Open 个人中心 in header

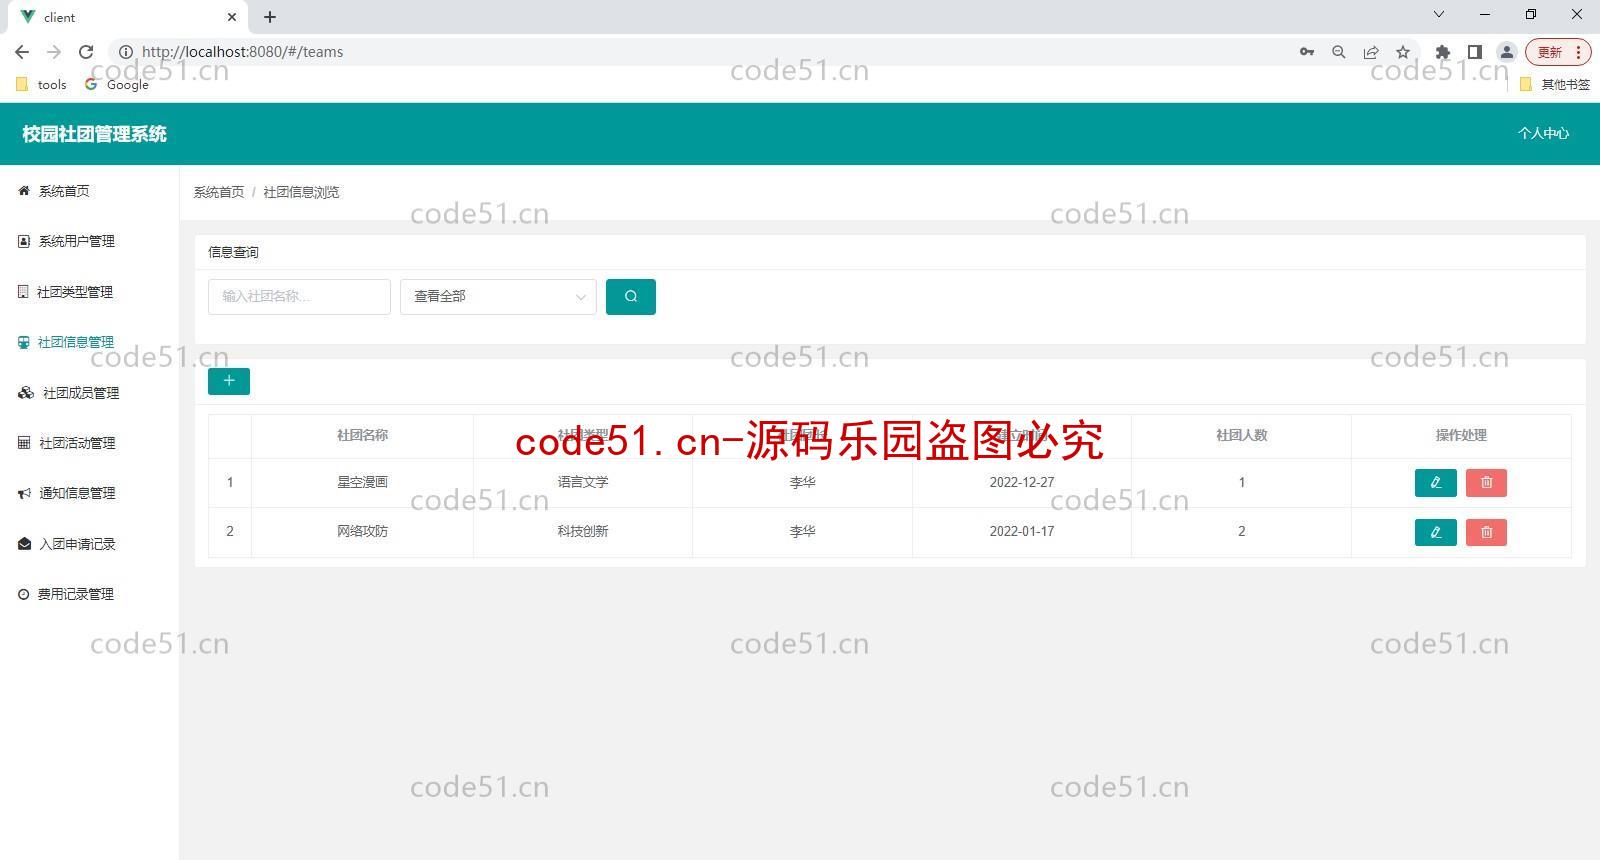pyautogui.click(x=1543, y=133)
